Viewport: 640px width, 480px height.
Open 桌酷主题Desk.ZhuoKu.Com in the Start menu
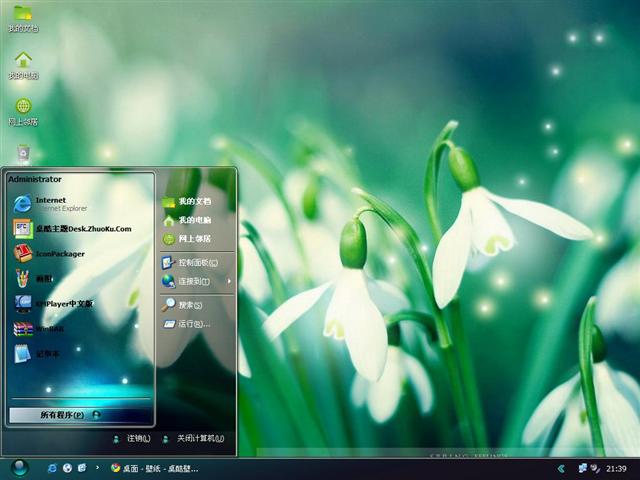[72, 229]
